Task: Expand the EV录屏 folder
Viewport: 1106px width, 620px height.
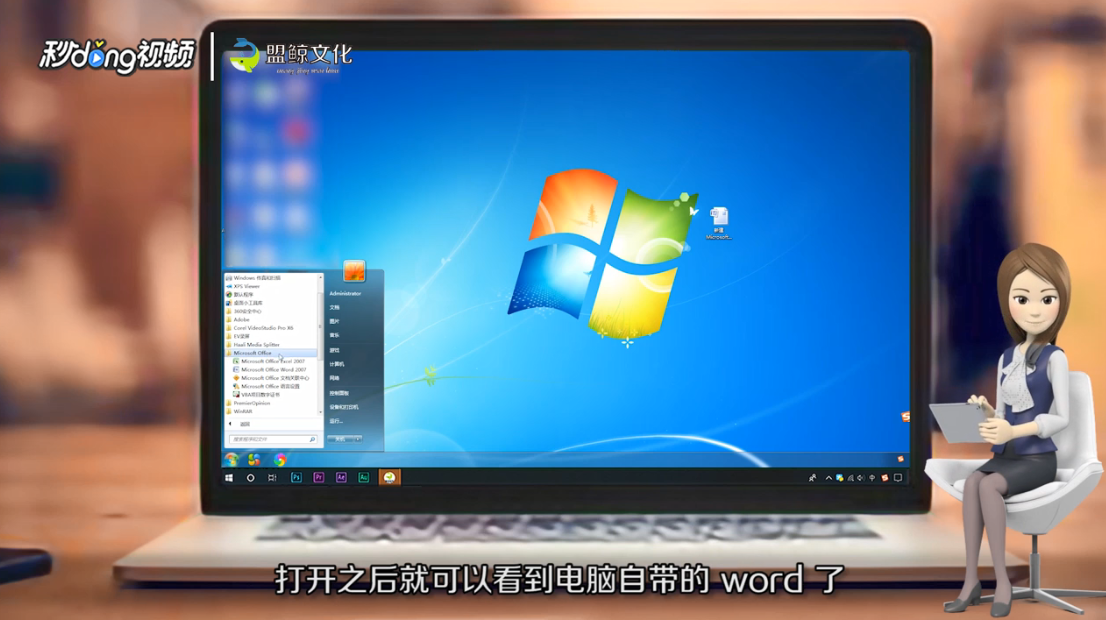Action: click(238, 336)
